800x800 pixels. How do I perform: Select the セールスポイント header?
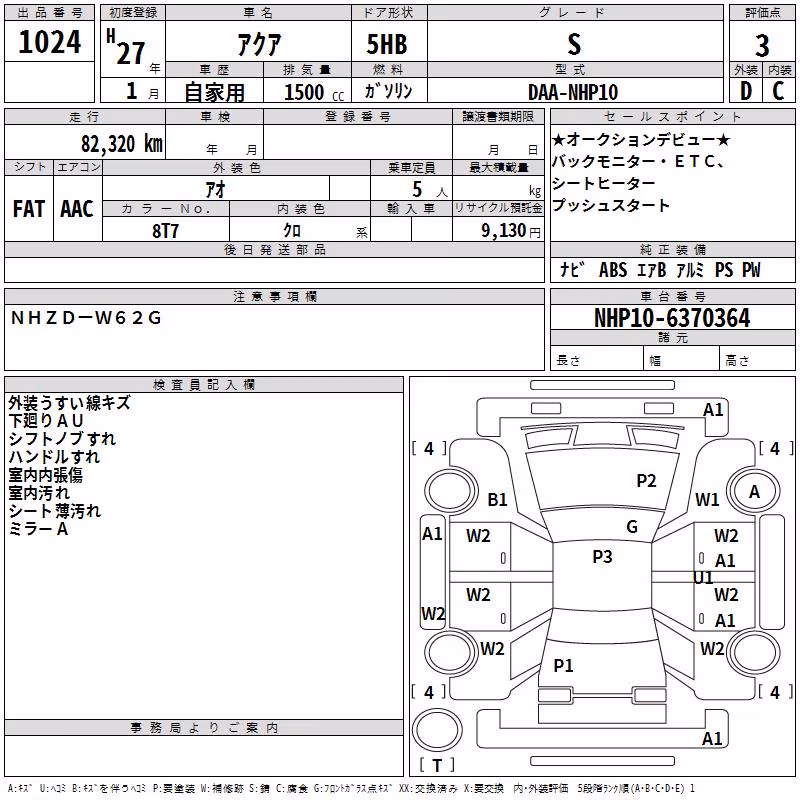click(672, 116)
